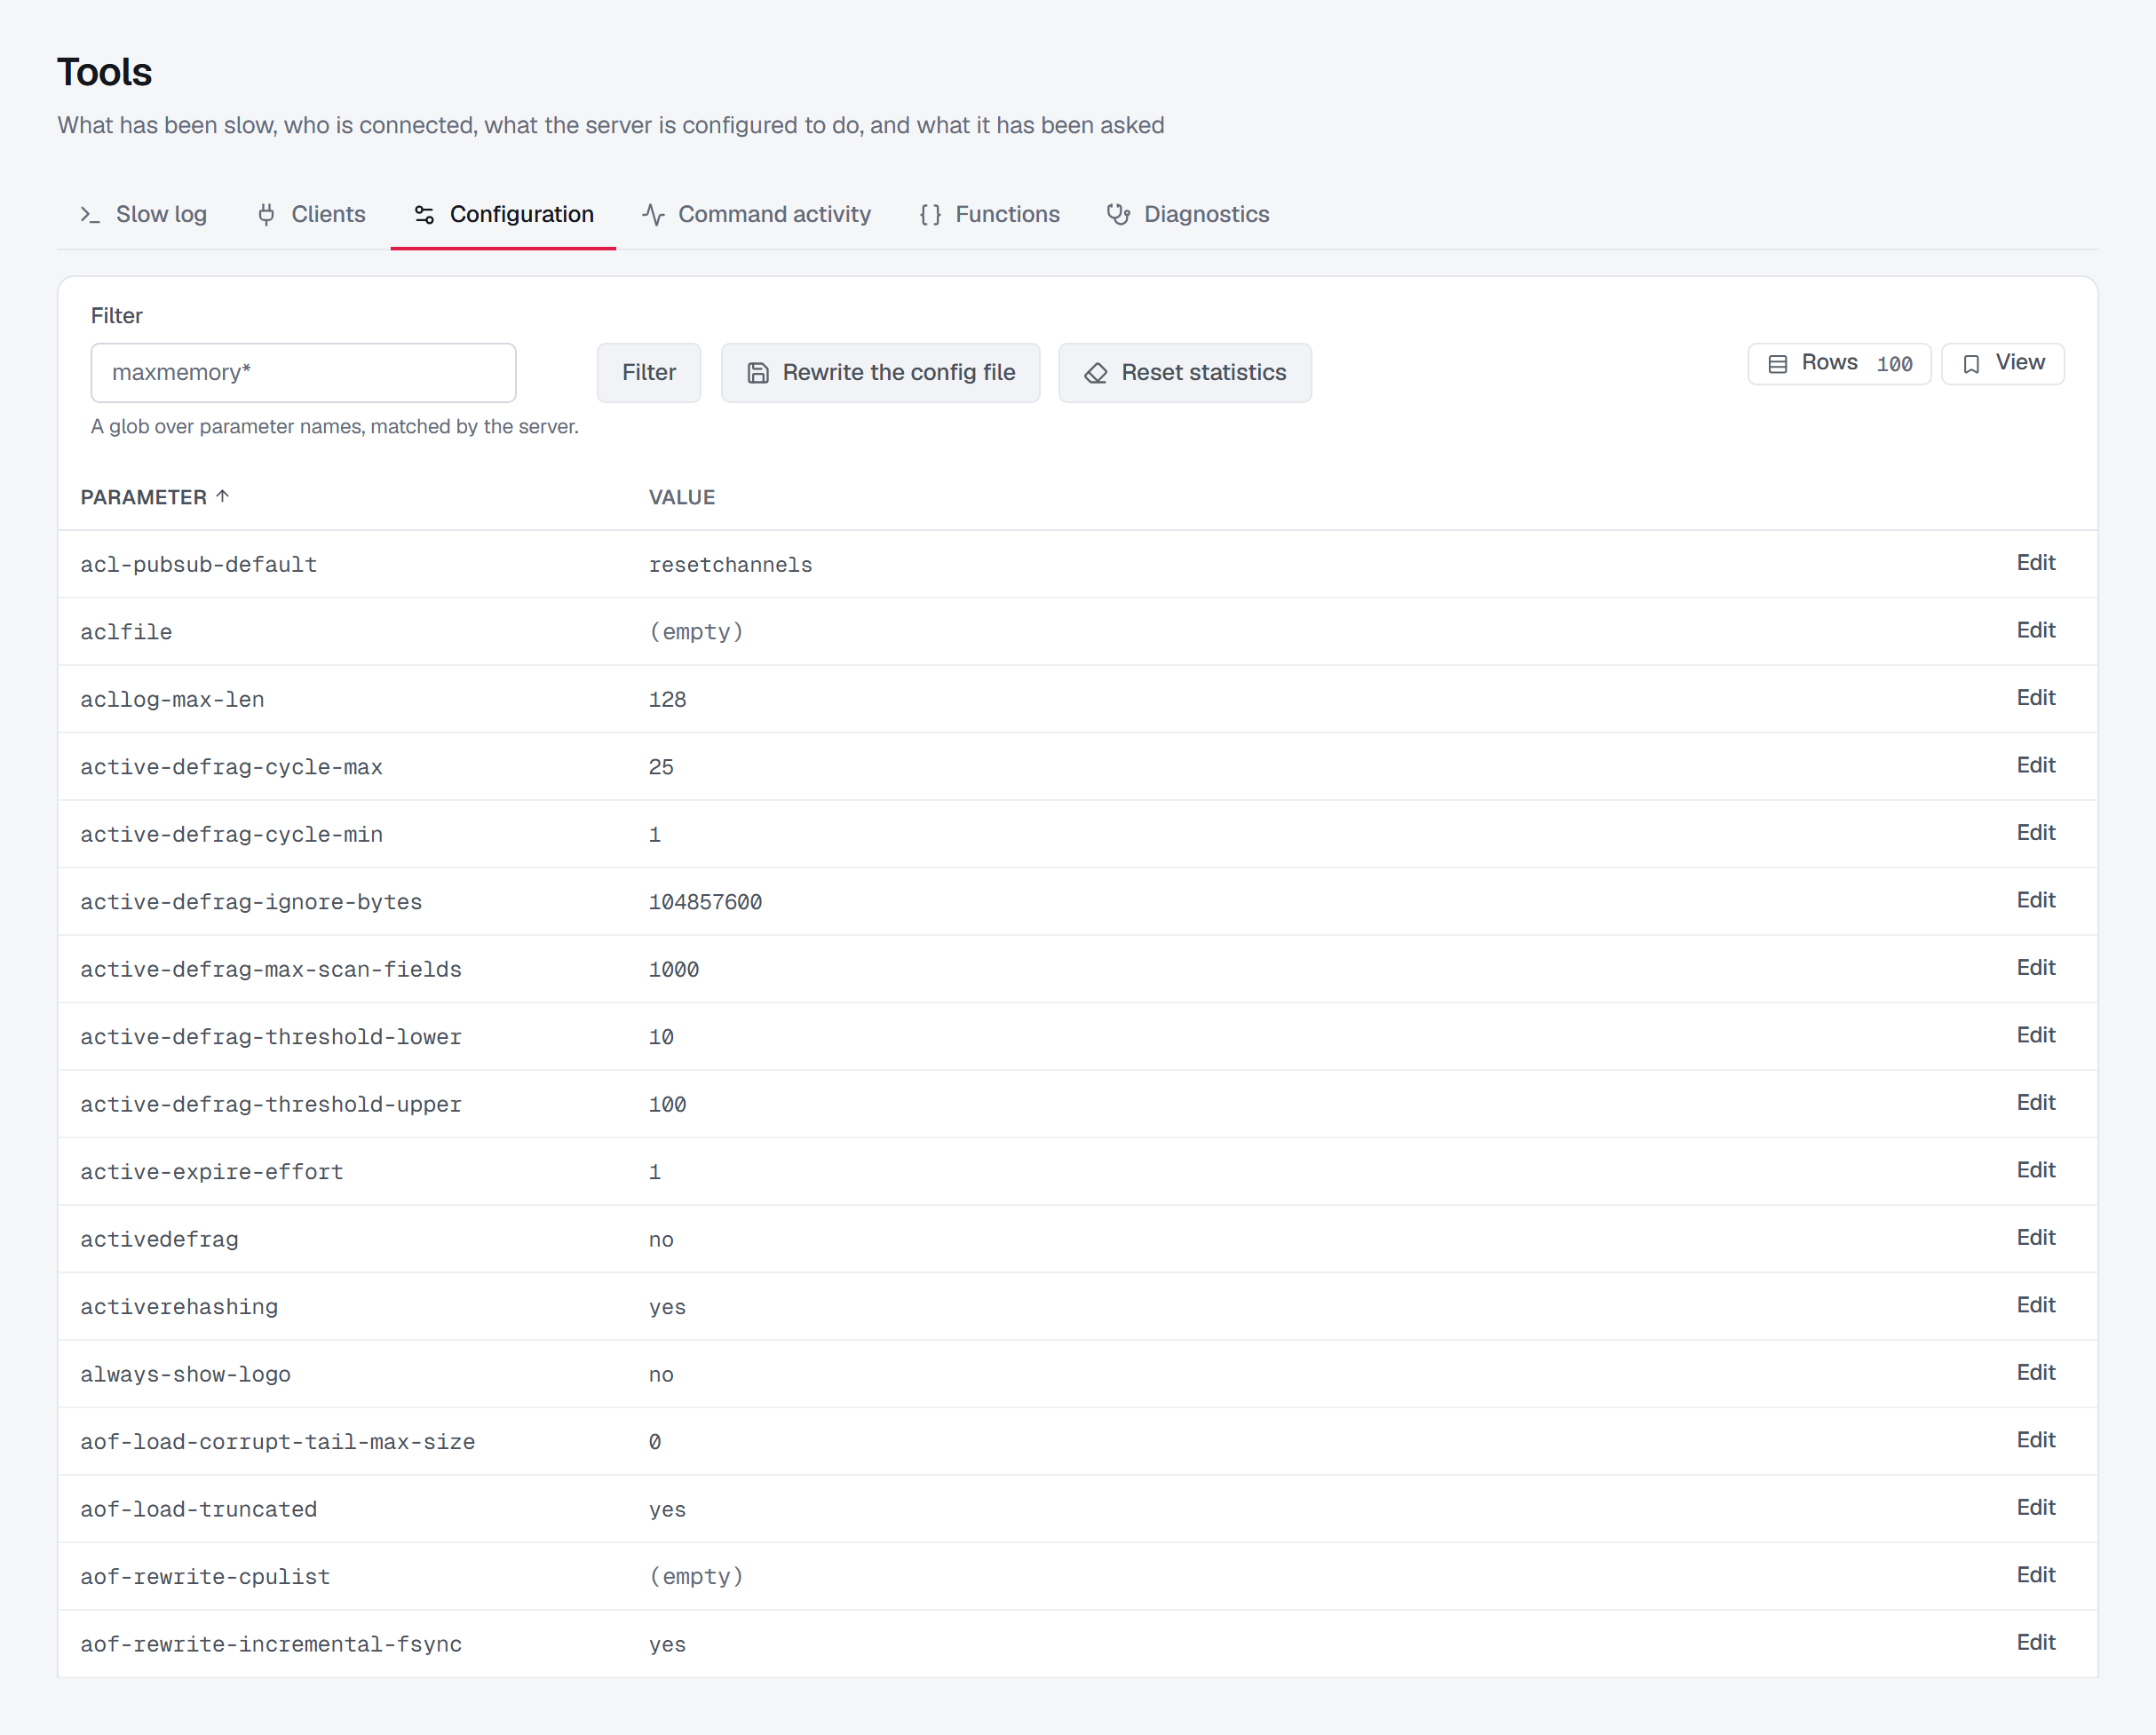Sort by the VALUE column header
The image size is (2156, 1735).
pyautogui.click(x=682, y=497)
